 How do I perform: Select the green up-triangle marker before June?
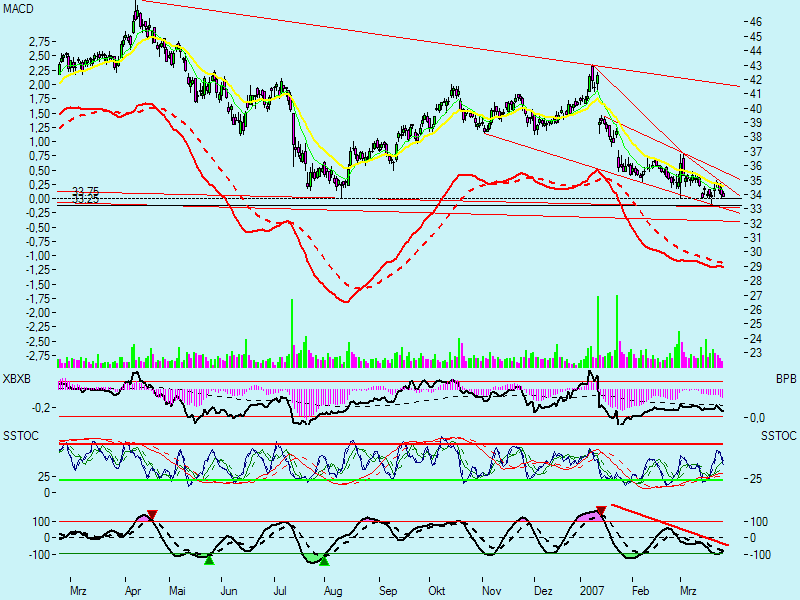tap(209, 560)
